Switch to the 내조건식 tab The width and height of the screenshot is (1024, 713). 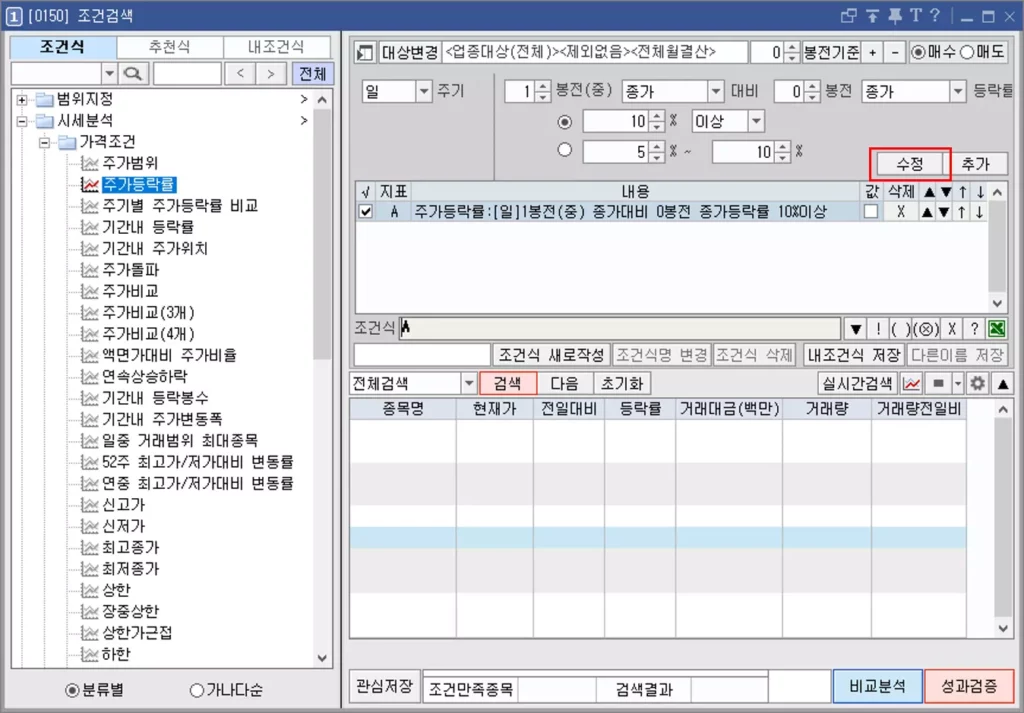[276, 47]
